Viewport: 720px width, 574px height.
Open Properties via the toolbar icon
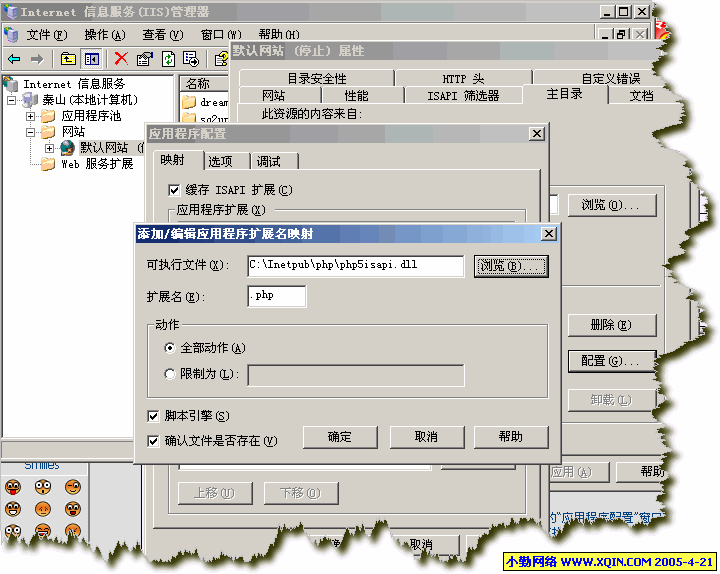tap(145, 59)
